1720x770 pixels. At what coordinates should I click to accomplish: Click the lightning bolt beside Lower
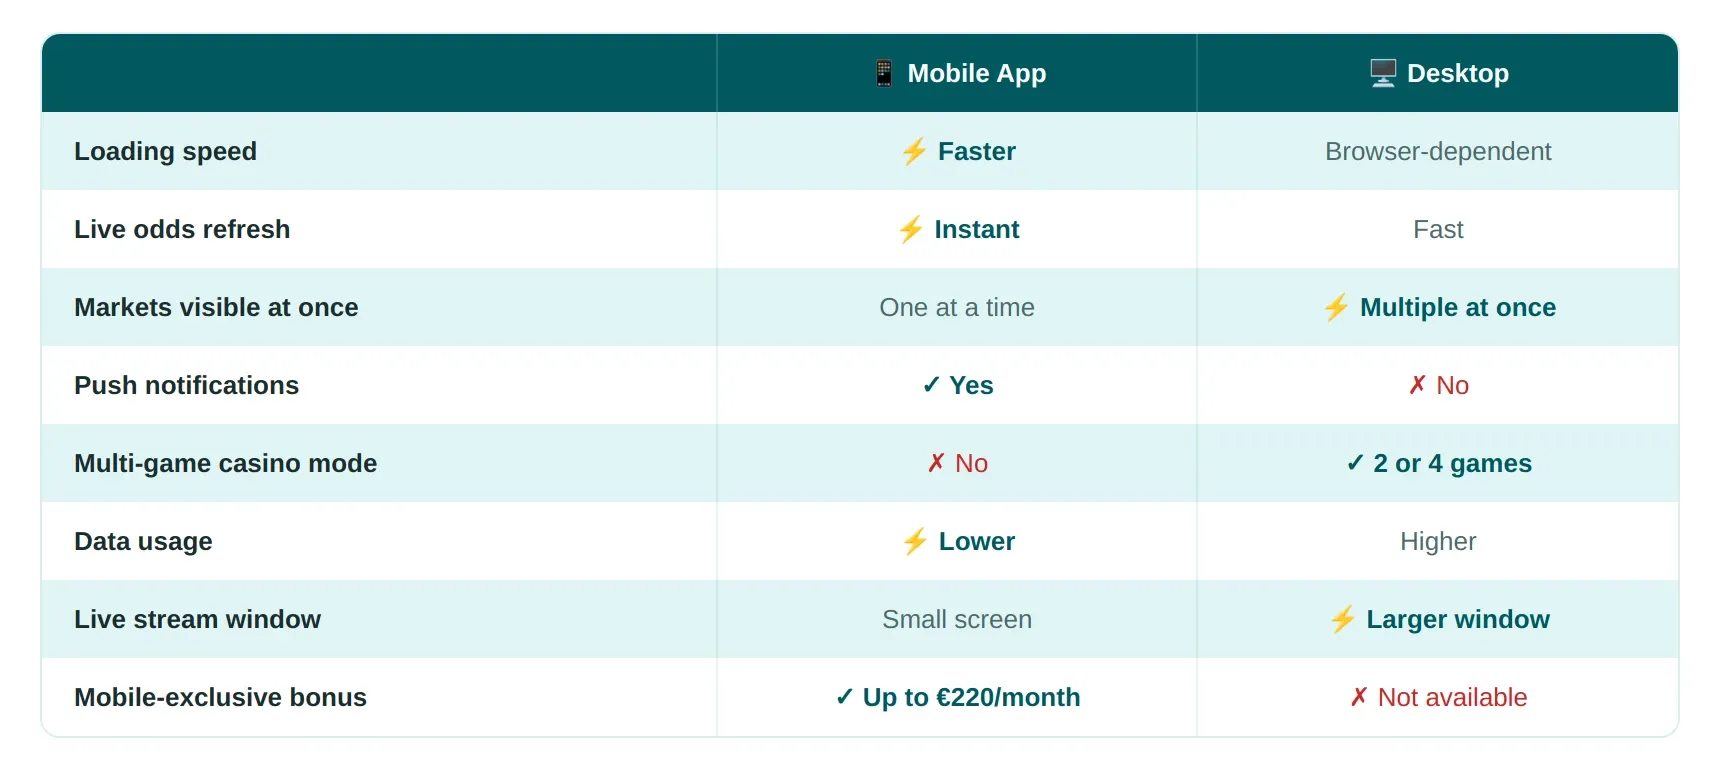915,541
